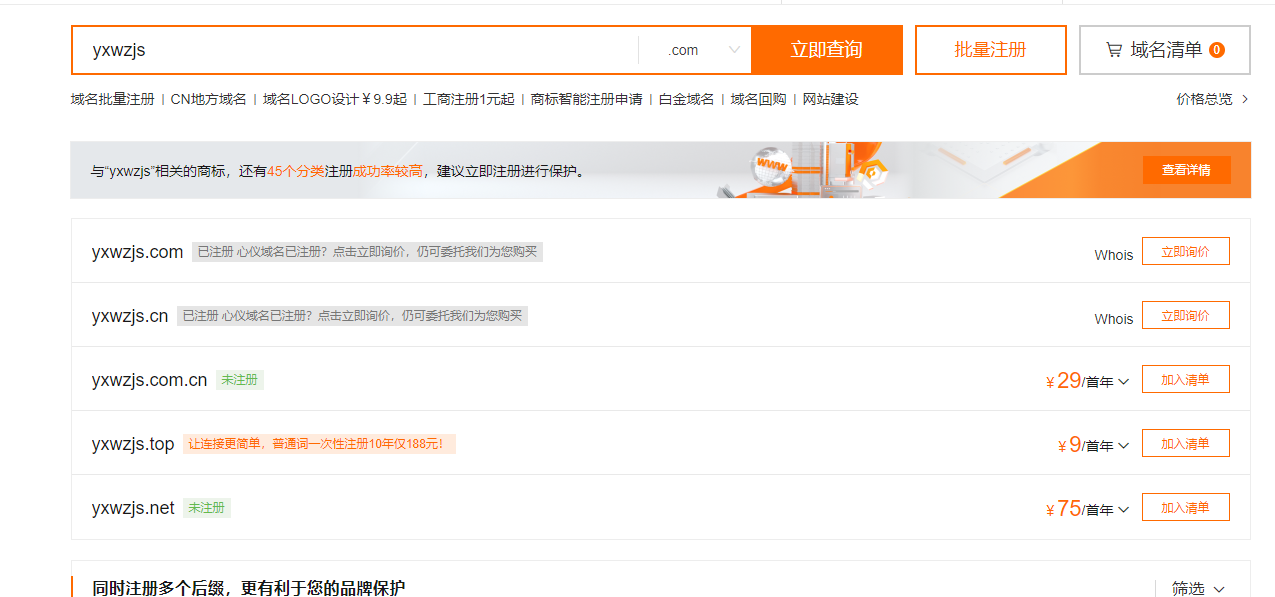Click the 立即查询 search button

826,50
